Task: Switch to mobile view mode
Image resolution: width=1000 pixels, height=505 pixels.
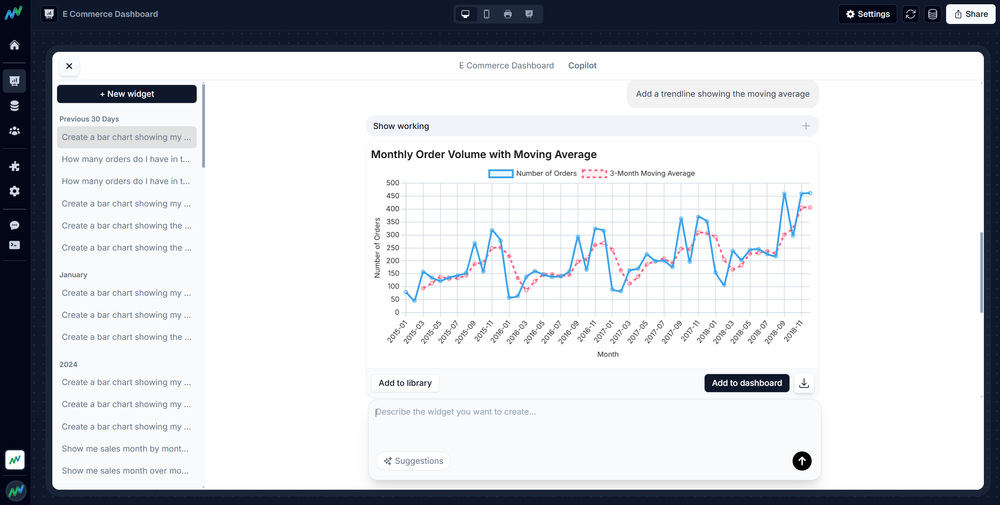Action: click(x=486, y=14)
